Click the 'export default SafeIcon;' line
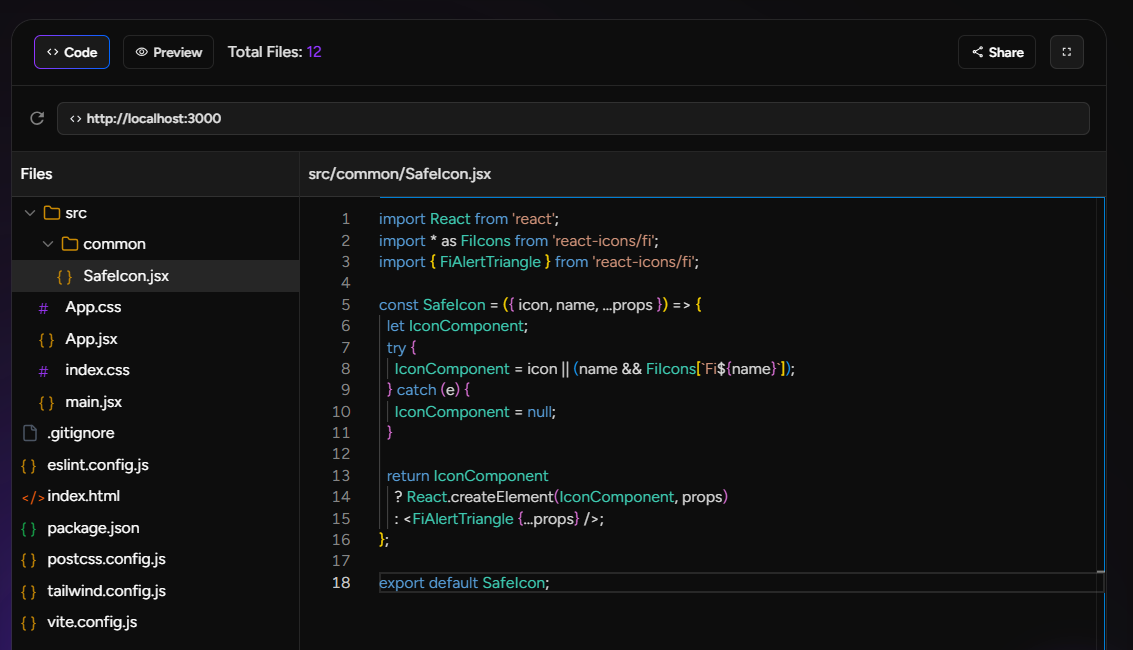The width and height of the screenshot is (1133, 650). click(x=464, y=583)
